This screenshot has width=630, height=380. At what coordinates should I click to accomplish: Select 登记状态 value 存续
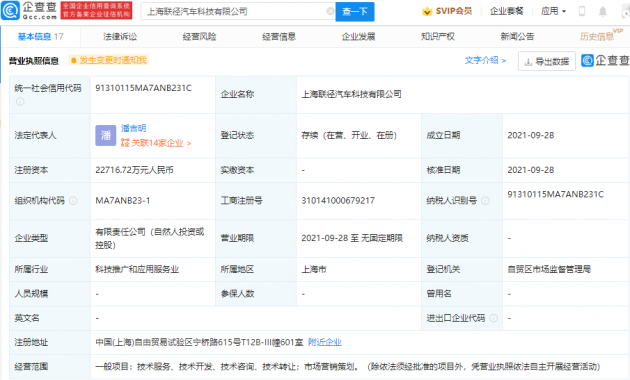pyautogui.click(x=349, y=135)
